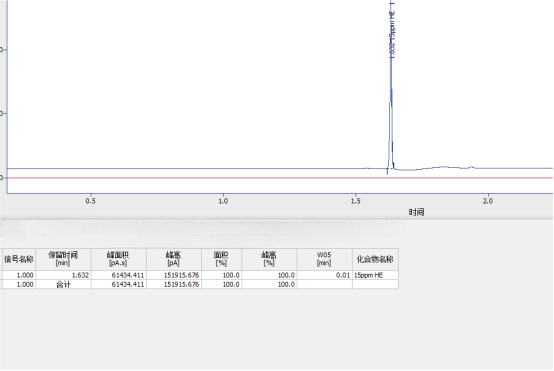Click the 面积 [%] column header
554x371 pixels.
click(x=222, y=259)
